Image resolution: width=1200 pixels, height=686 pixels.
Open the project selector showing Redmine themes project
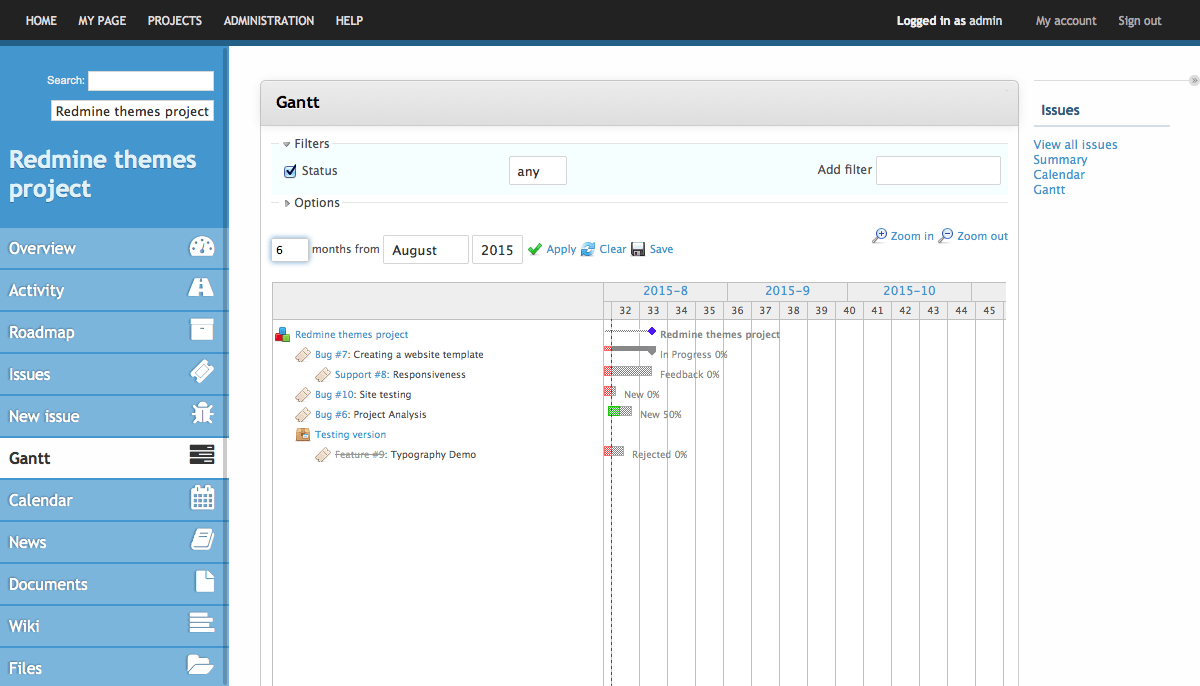[132, 111]
